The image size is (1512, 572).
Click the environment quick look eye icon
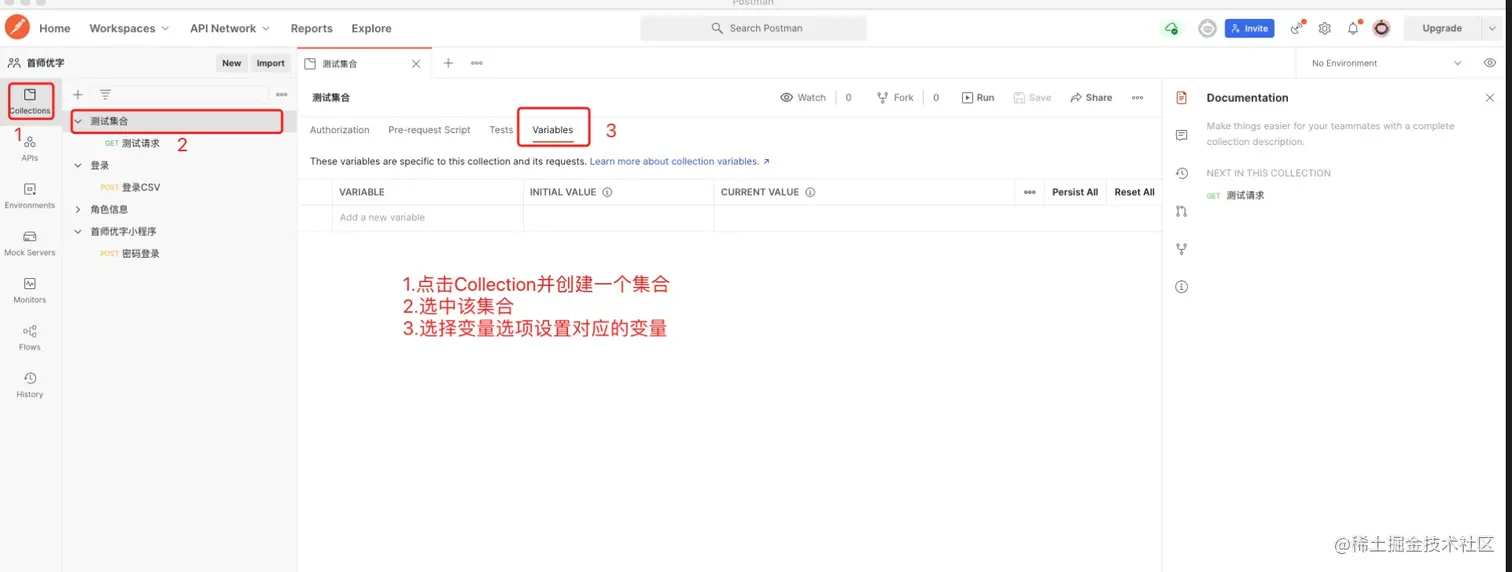tap(1490, 63)
